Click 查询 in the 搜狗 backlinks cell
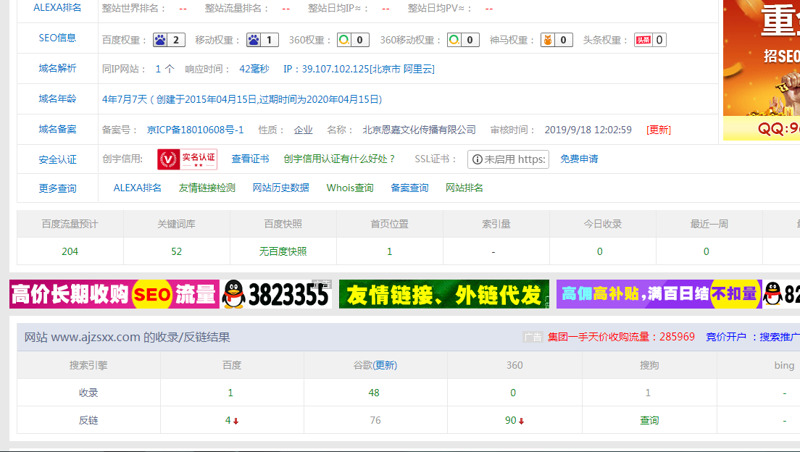 tap(649, 421)
